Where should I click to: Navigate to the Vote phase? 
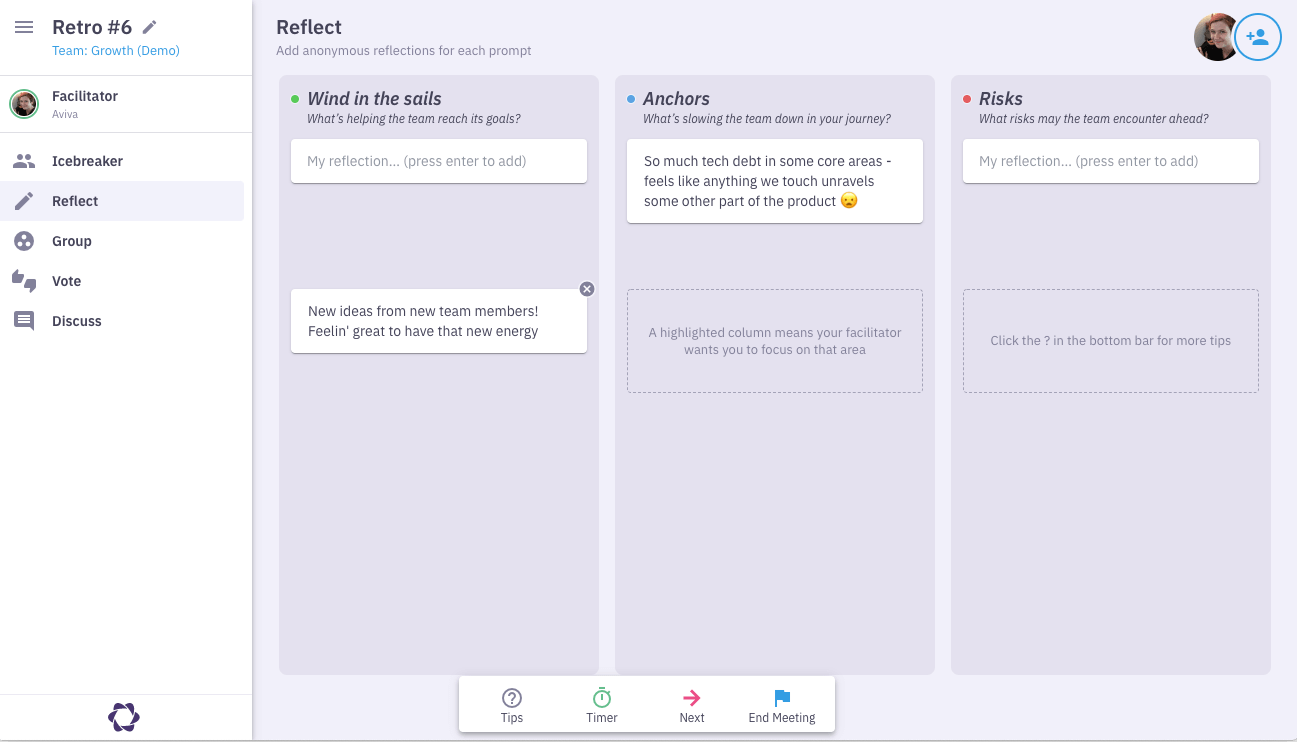66,281
